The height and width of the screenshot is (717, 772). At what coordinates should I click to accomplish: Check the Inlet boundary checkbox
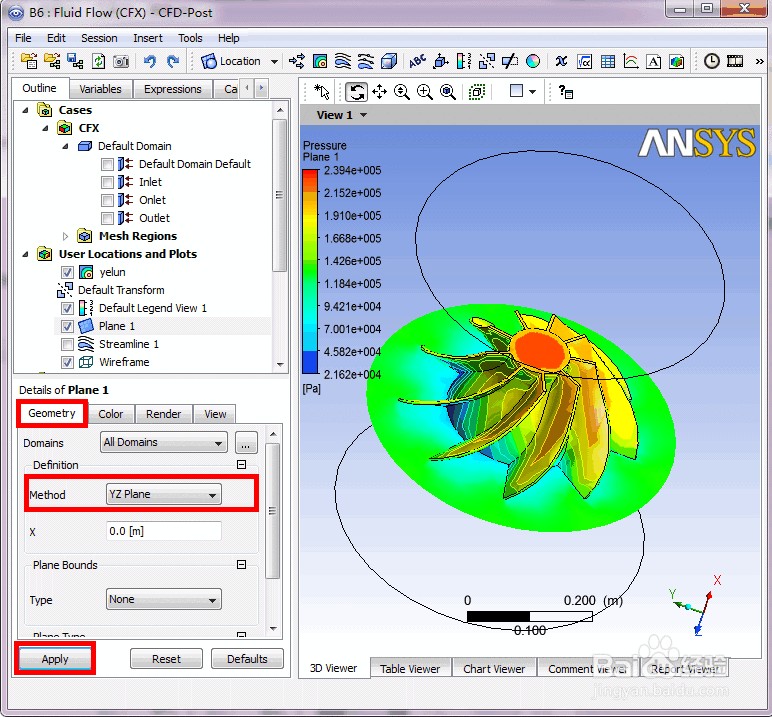tap(107, 182)
